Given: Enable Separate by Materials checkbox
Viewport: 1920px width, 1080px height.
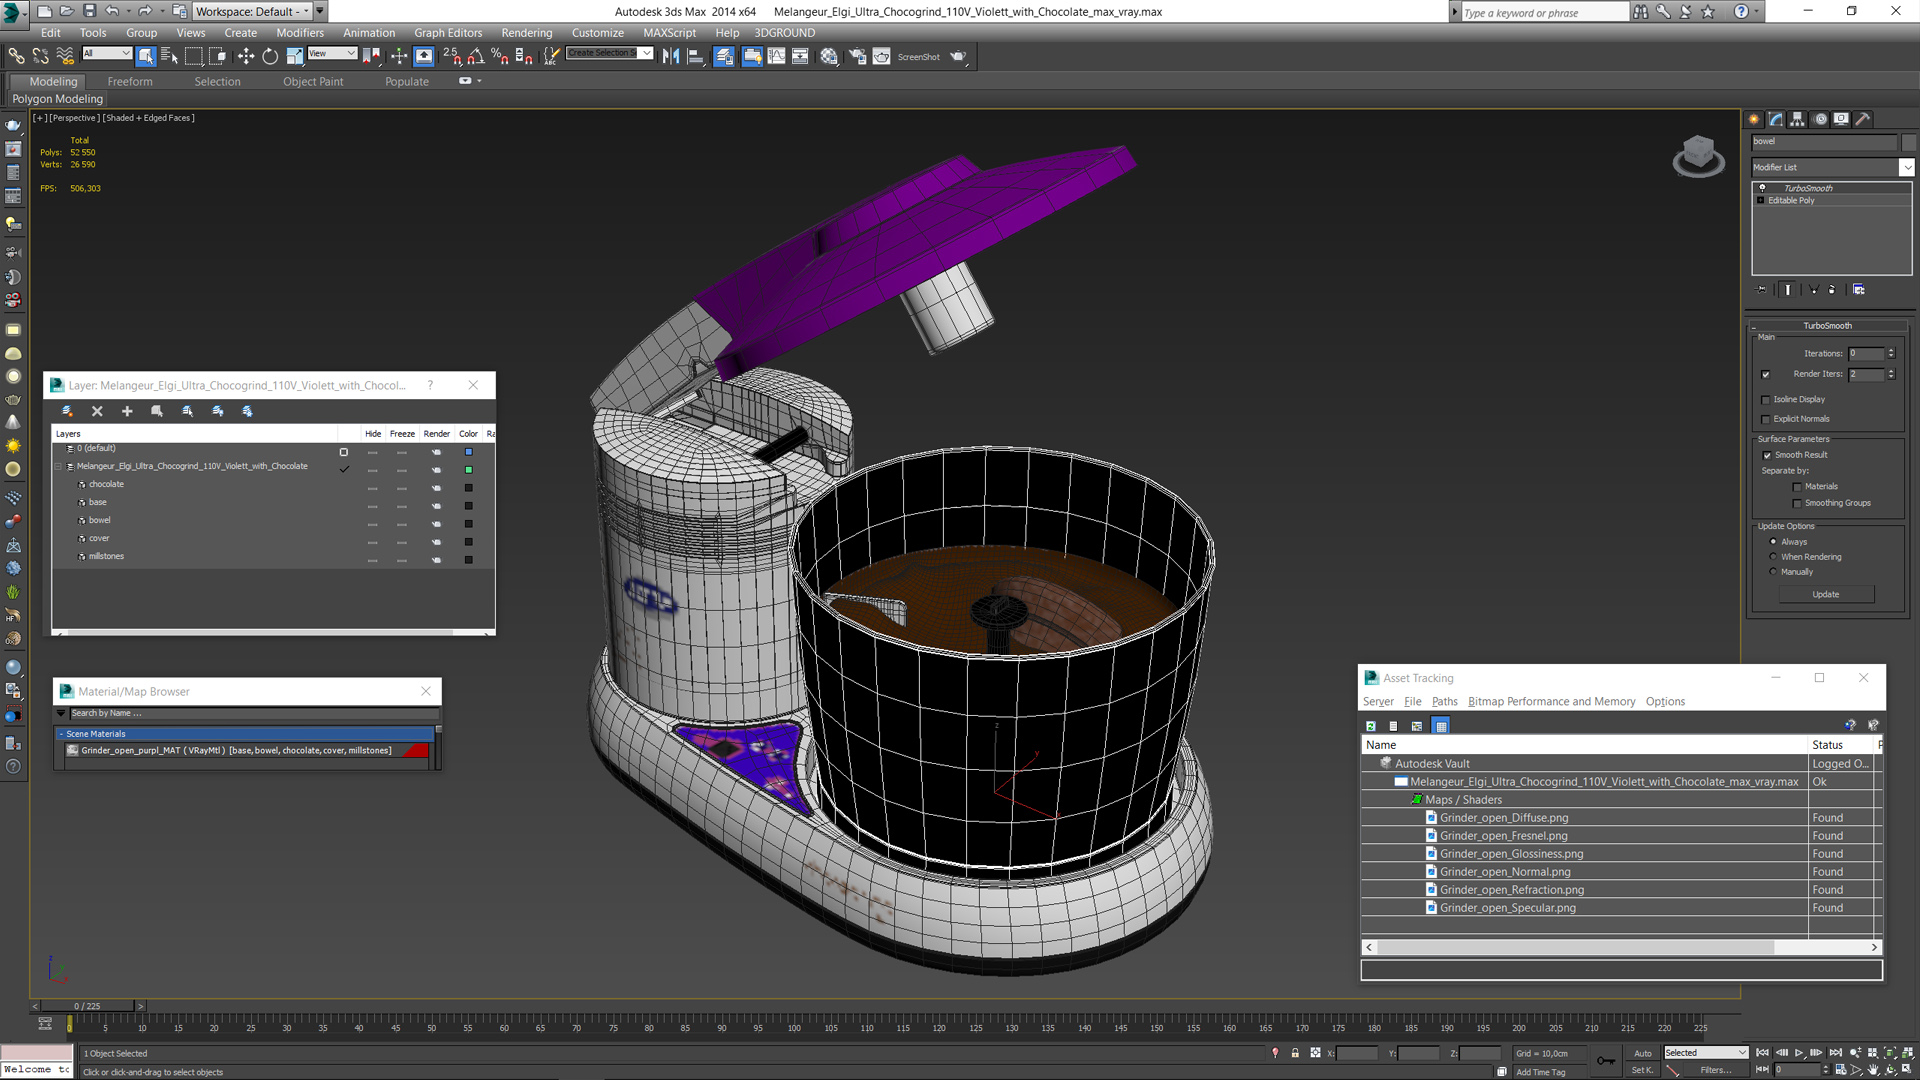Looking at the screenshot, I should point(1797,487).
